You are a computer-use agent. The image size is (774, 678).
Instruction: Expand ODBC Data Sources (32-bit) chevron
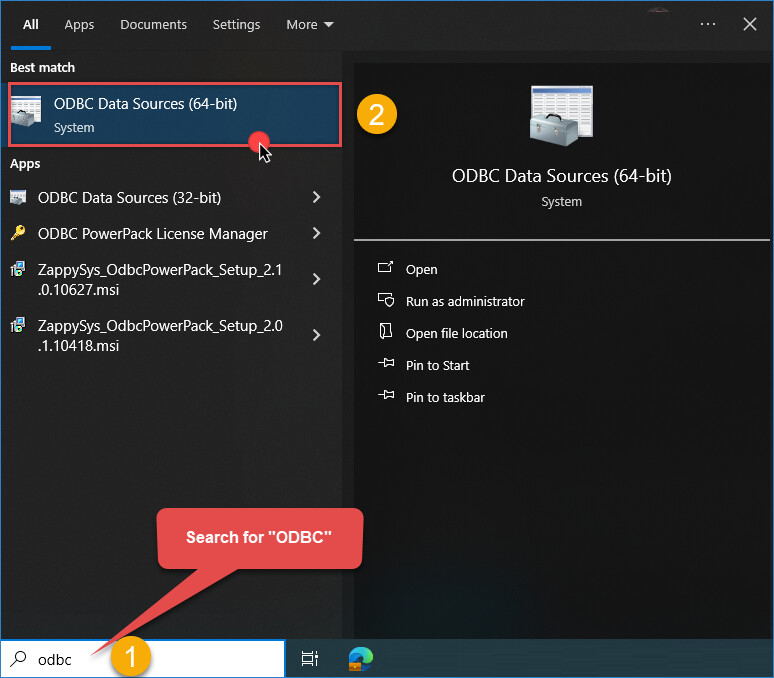coord(316,197)
